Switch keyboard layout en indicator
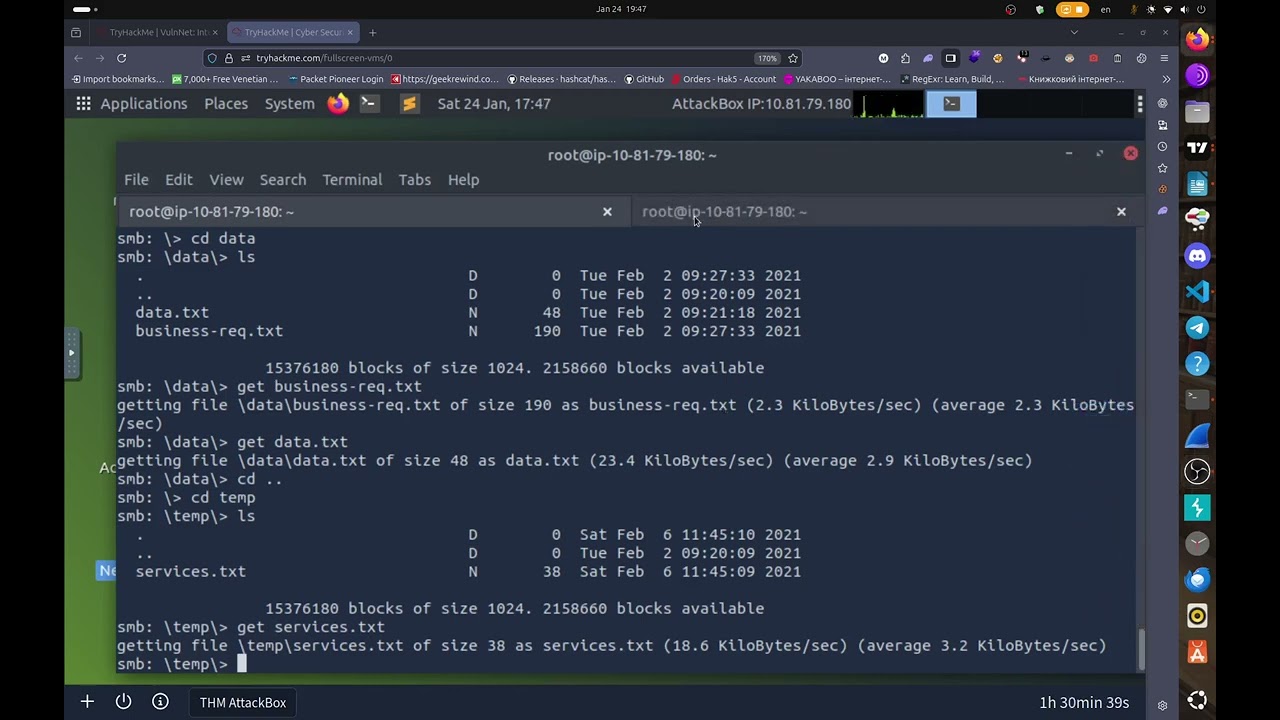The image size is (1280, 720). point(1105,9)
